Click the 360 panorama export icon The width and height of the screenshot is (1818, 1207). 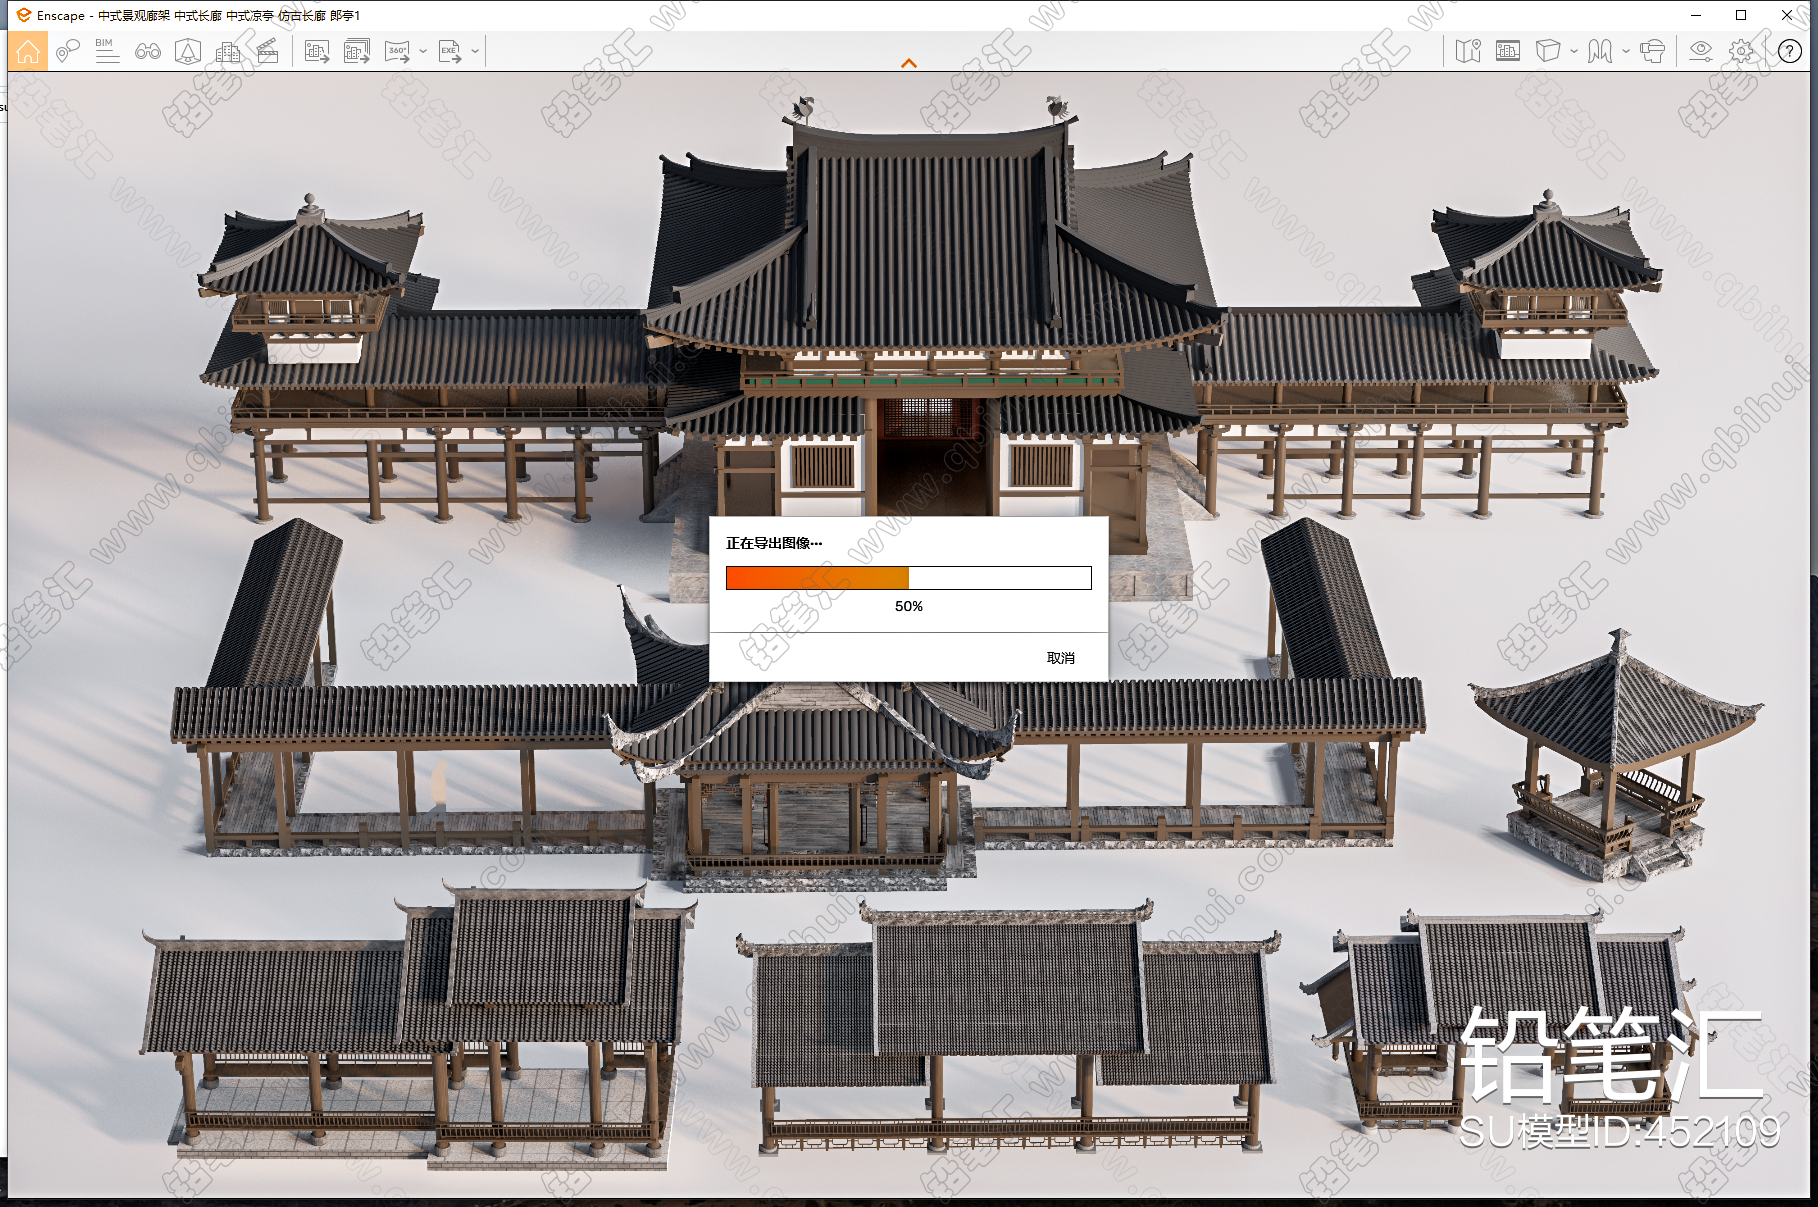[x=397, y=51]
